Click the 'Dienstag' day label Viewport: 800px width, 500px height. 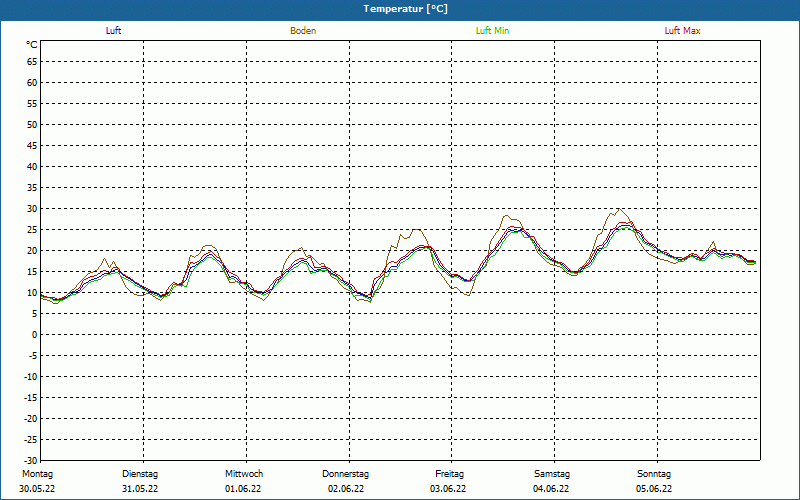coord(140,474)
